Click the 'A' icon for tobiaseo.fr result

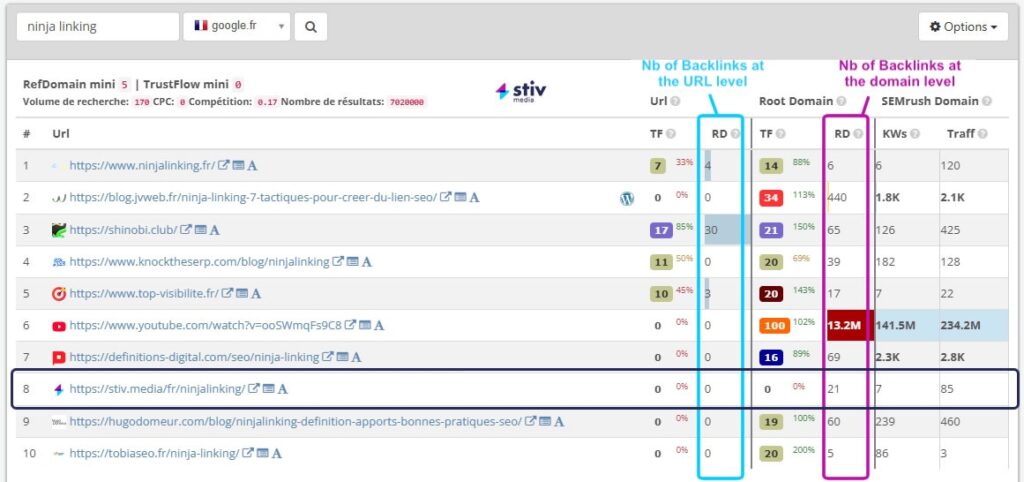pyautogui.click(x=276, y=454)
